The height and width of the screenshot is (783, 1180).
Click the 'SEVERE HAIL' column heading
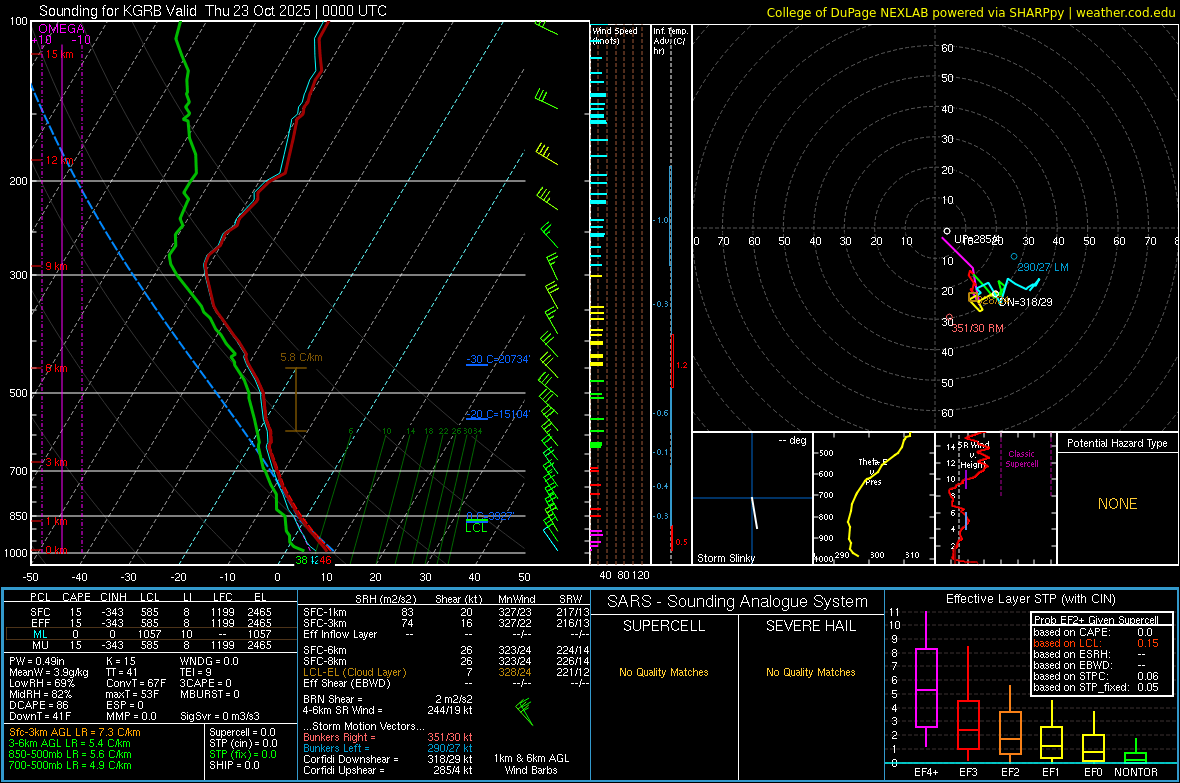[810, 626]
